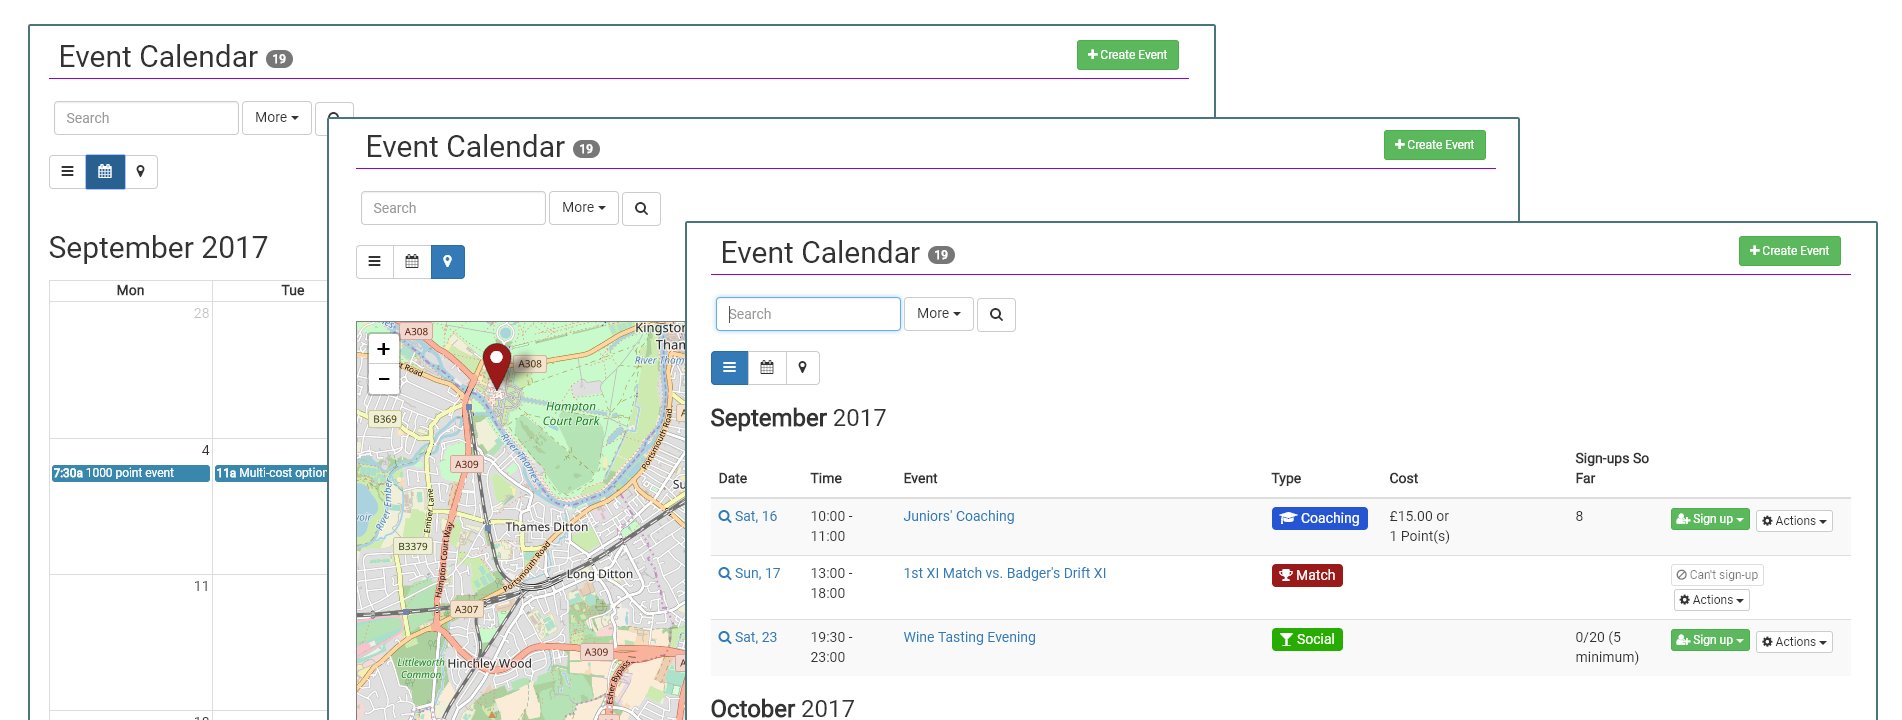Viewport: 1902px width, 720px height.
Task: Switch to list view in front panel
Action: (729, 368)
